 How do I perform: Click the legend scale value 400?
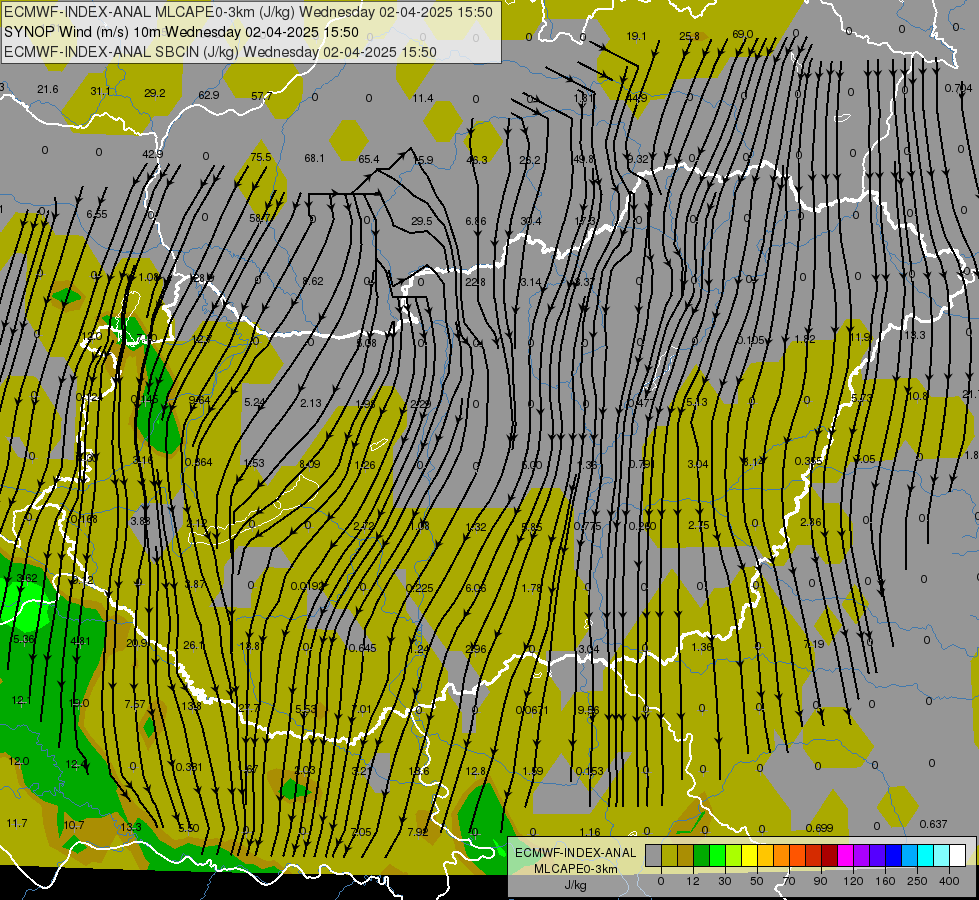tap(949, 881)
